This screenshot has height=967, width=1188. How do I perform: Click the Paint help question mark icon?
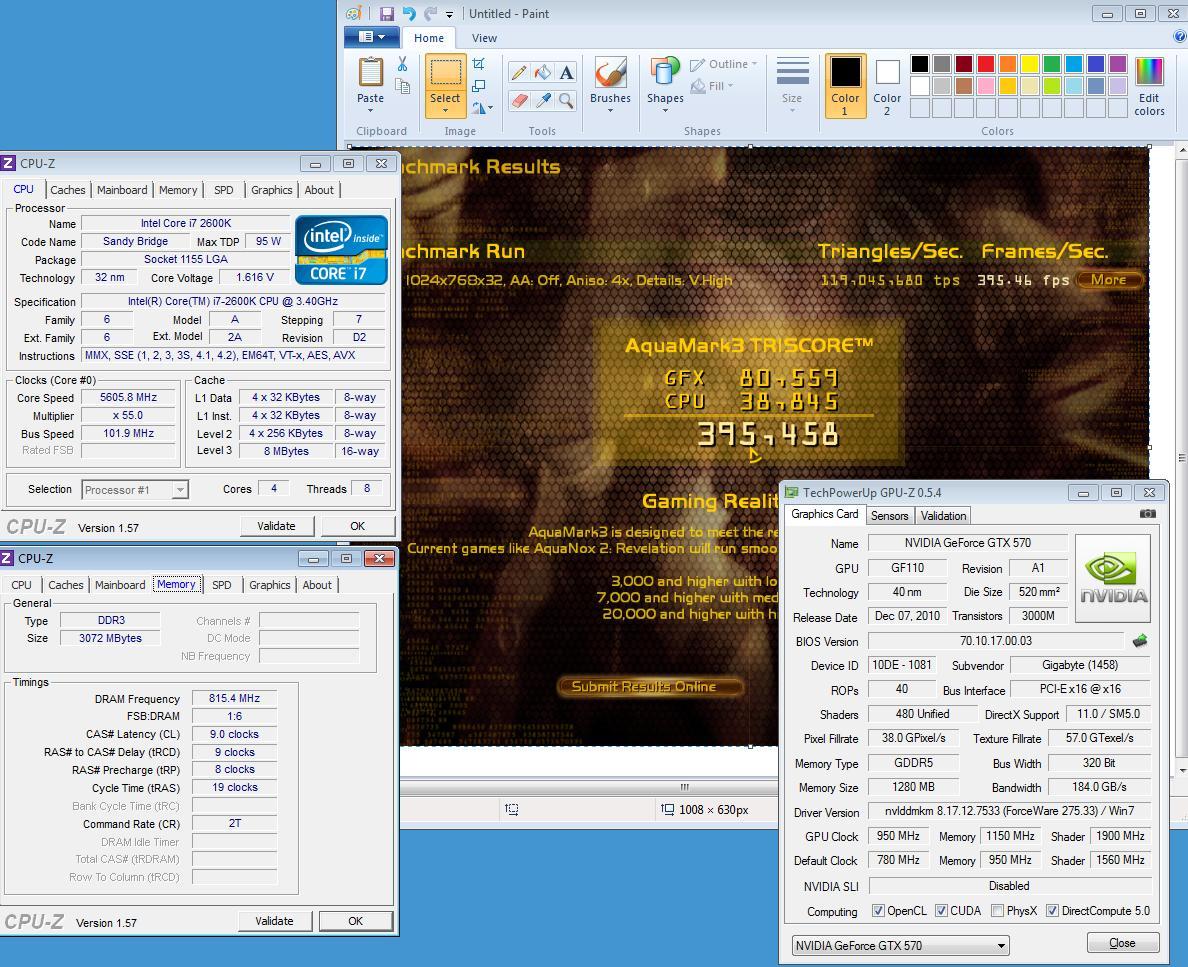click(1180, 36)
